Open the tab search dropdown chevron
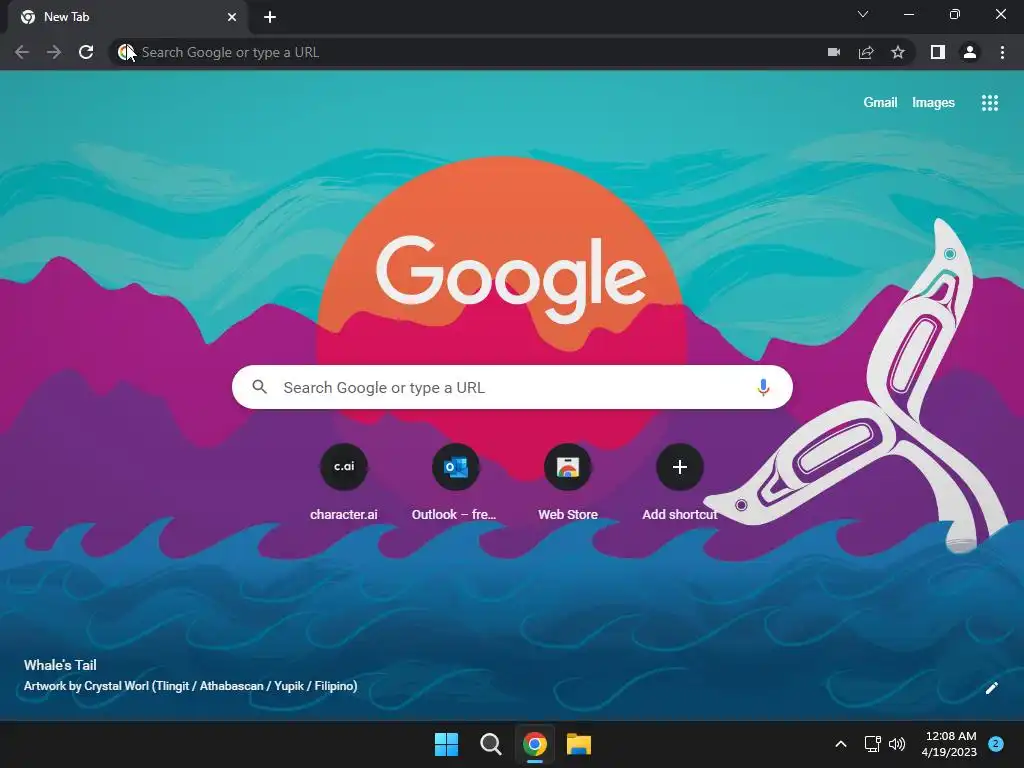The height and width of the screenshot is (768, 1024). pyautogui.click(x=863, y=14)
